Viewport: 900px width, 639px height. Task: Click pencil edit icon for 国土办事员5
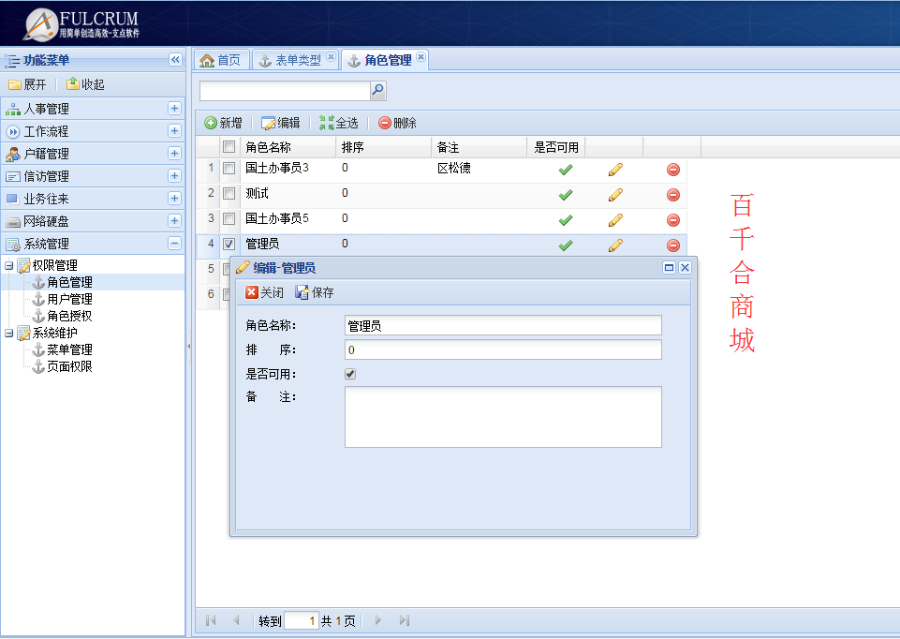(x=615, y=220)
